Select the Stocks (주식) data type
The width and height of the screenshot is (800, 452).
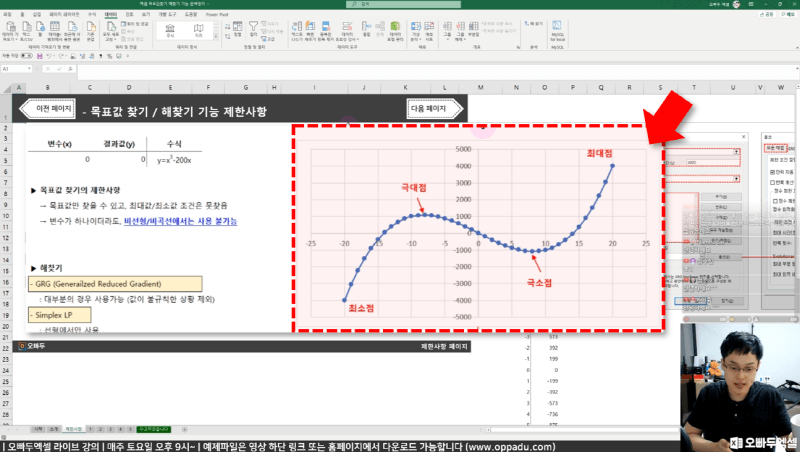pos(170,31)
